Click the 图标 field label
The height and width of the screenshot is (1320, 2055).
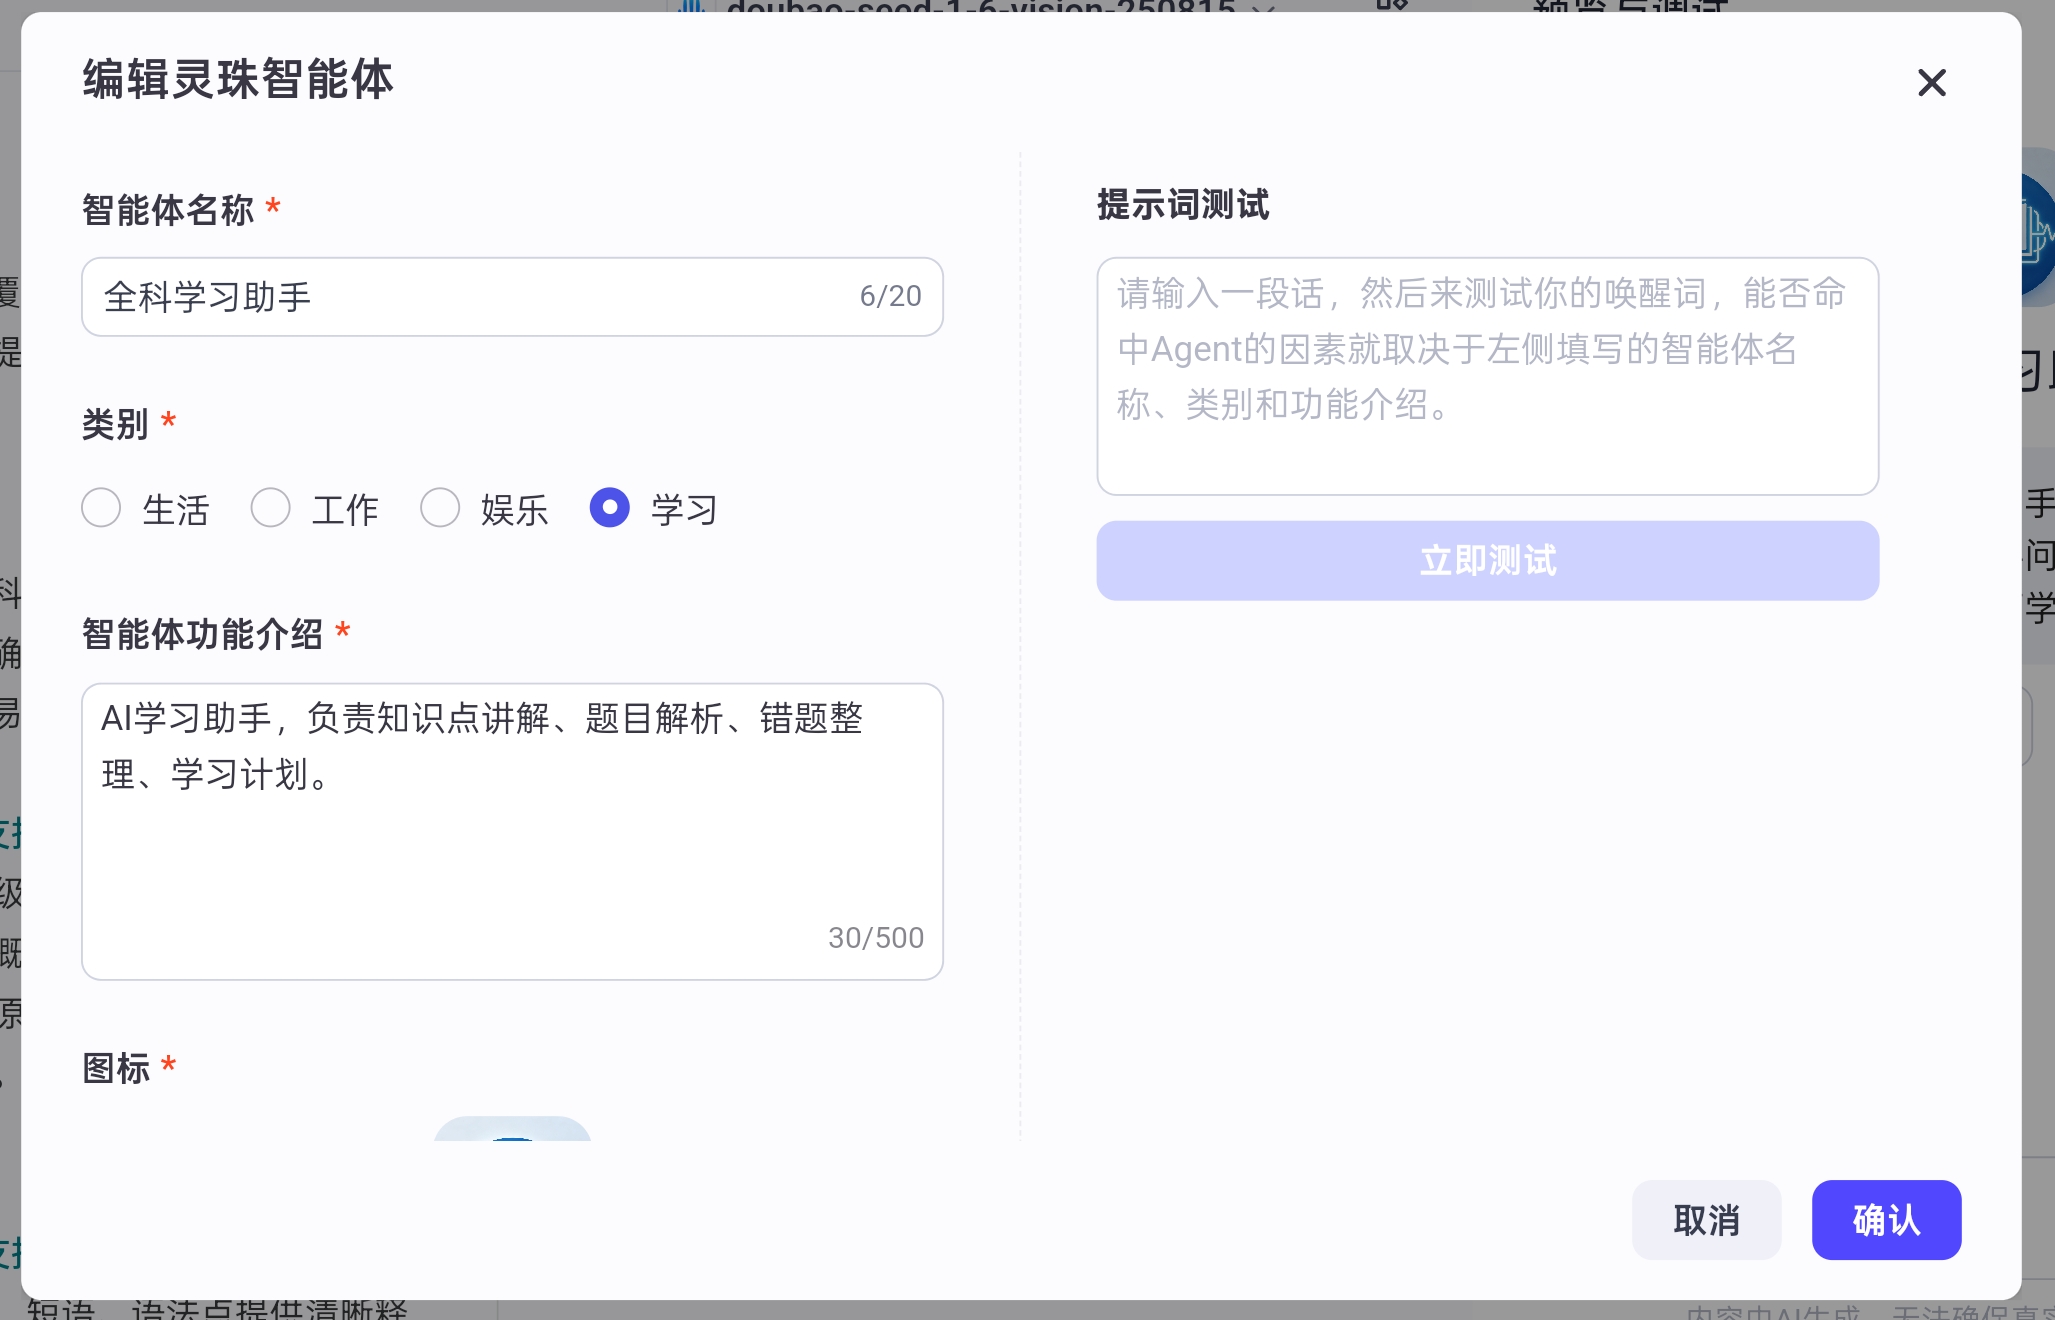coord(116,1068)
